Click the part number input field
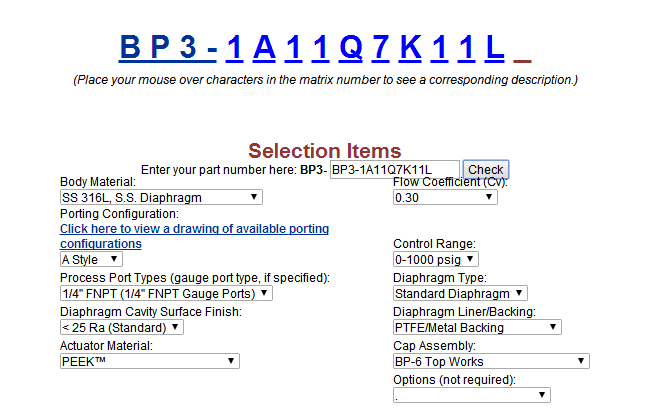The width and height of the screenshot is (653, 412). 394,170
